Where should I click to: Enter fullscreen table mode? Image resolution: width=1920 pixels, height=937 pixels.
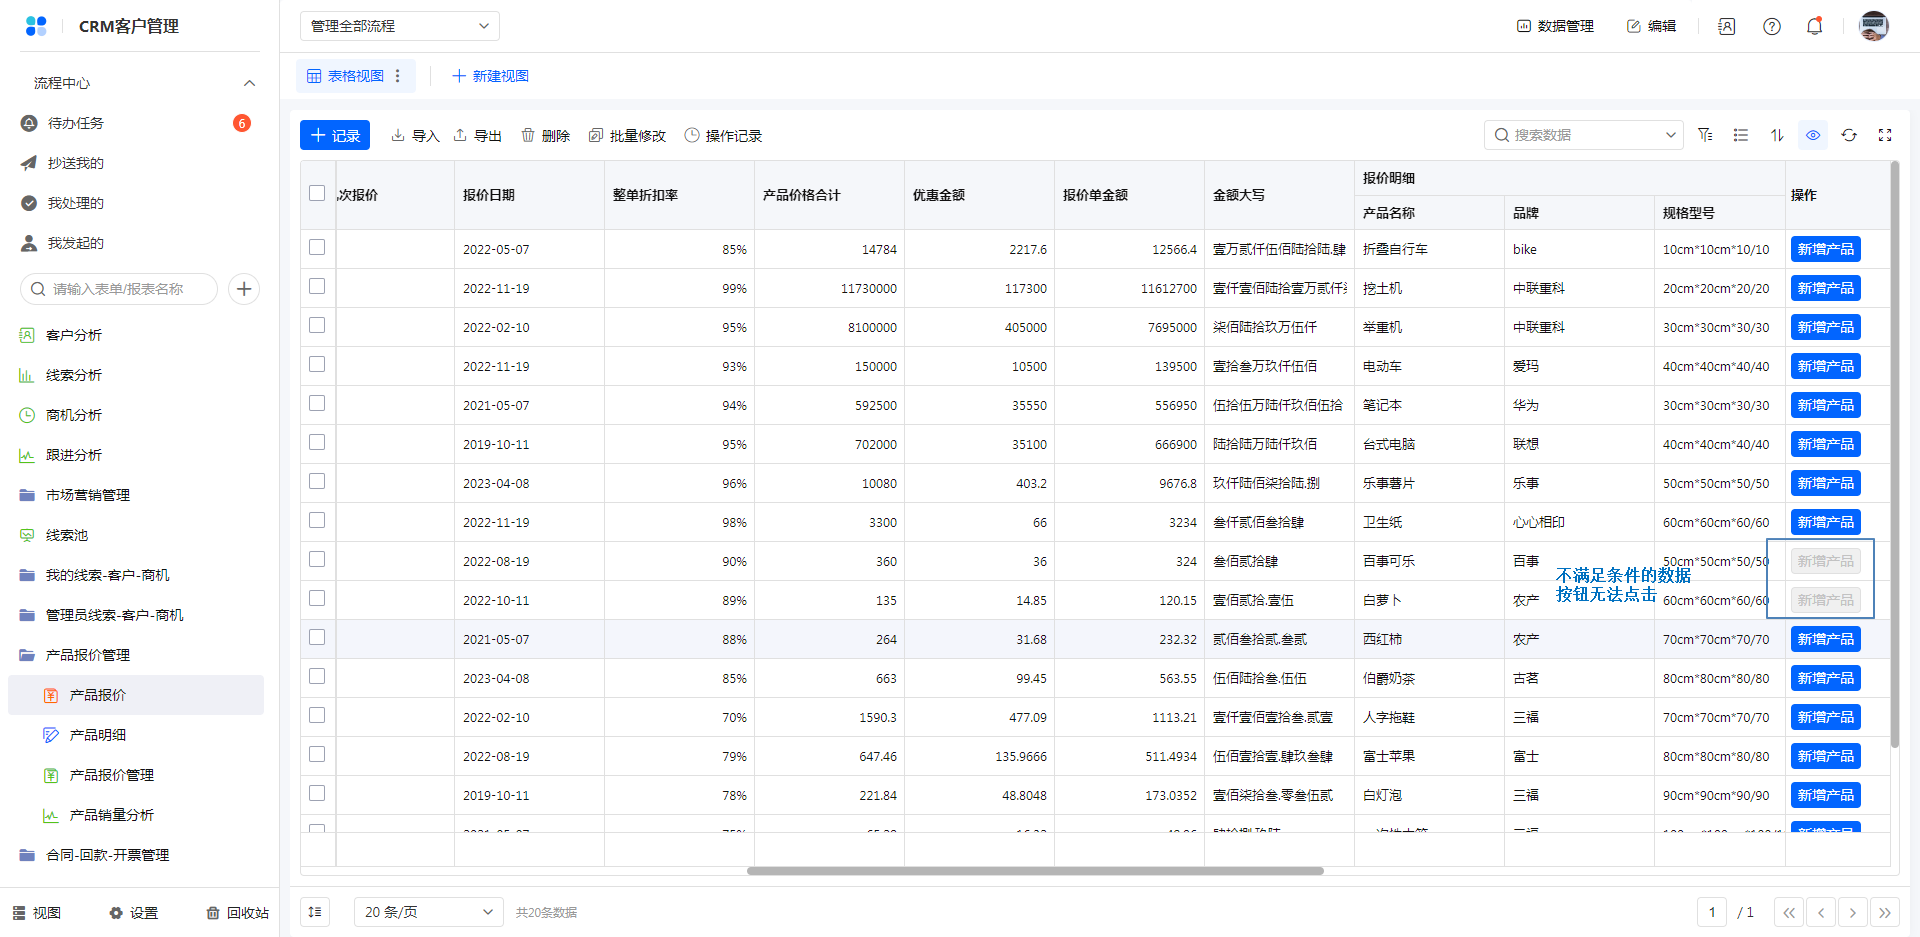[x=1885, y=135]
